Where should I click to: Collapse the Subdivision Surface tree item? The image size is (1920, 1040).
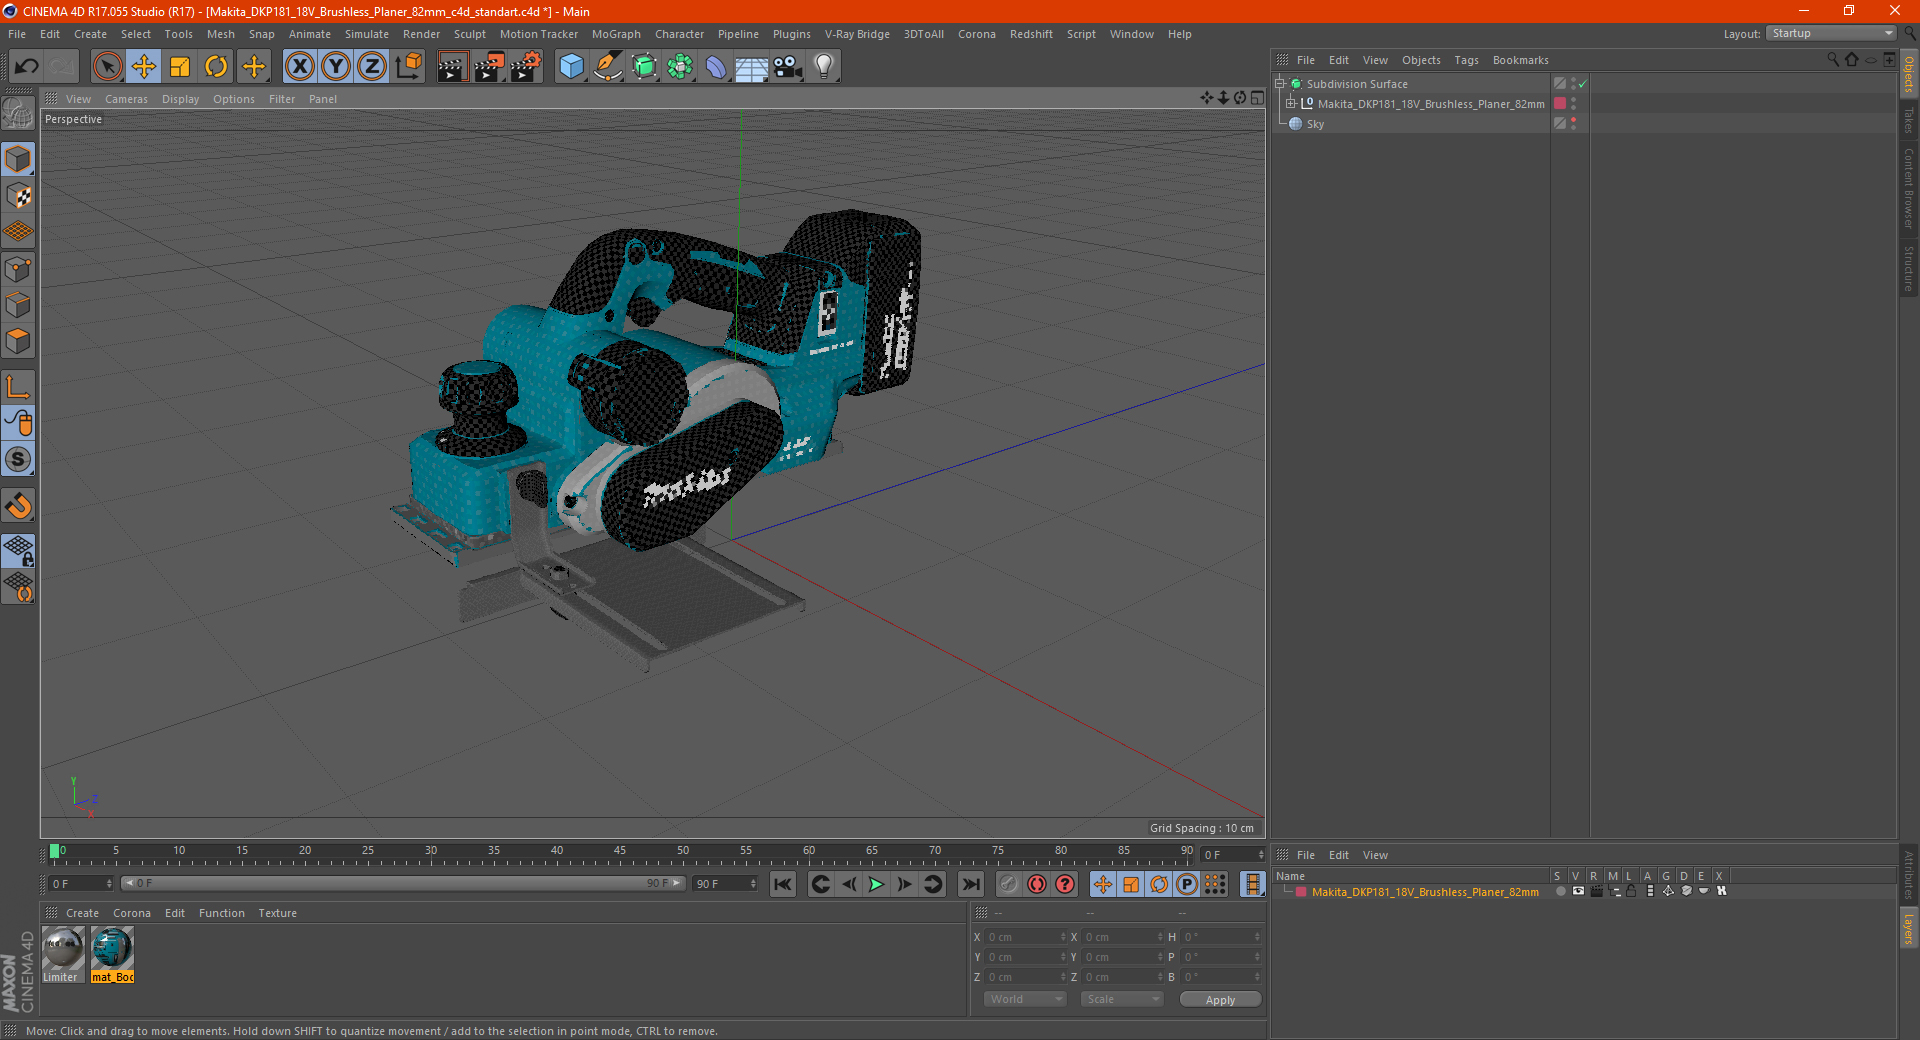(1279, 84)
